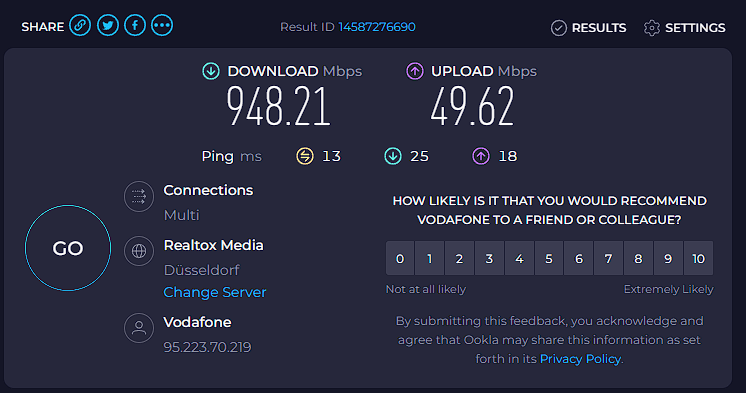This screenshot has width=746, height=393.
Task: Share result on Twitter
Action: 108,25
